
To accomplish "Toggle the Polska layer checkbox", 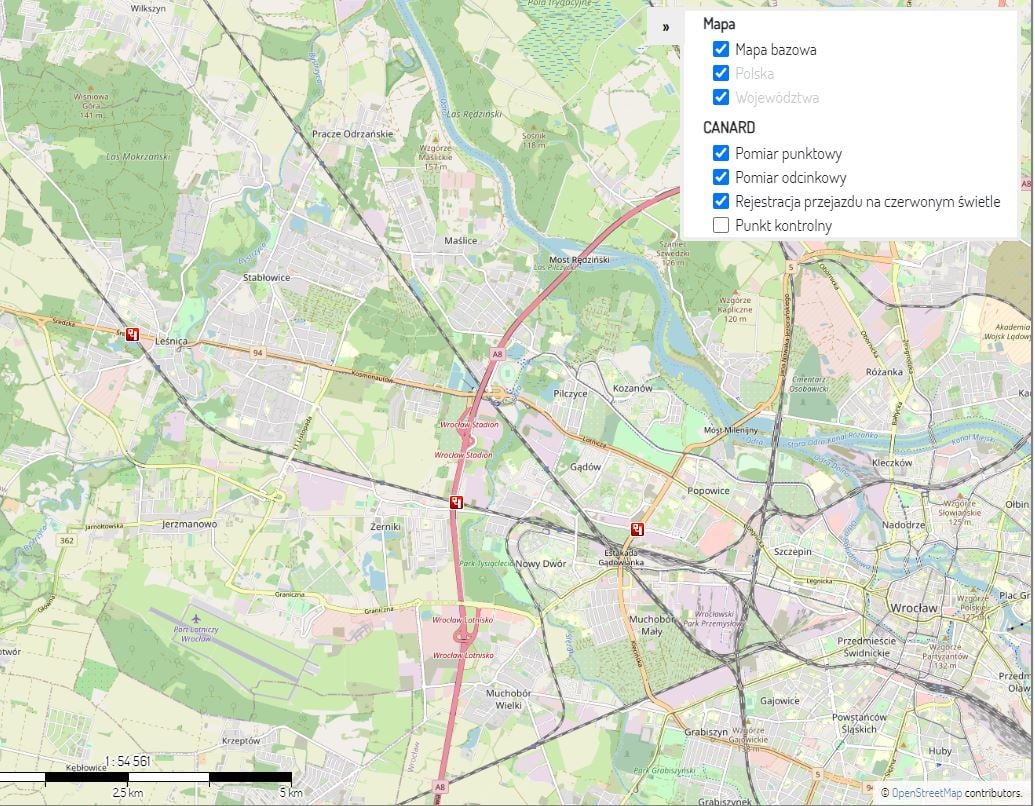I will tap(721, 73).
